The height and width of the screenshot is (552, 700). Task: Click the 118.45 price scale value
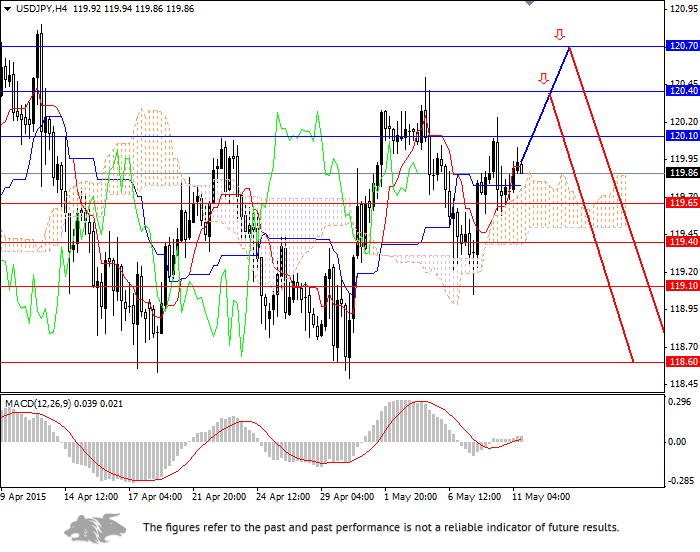tap(684, 384)
